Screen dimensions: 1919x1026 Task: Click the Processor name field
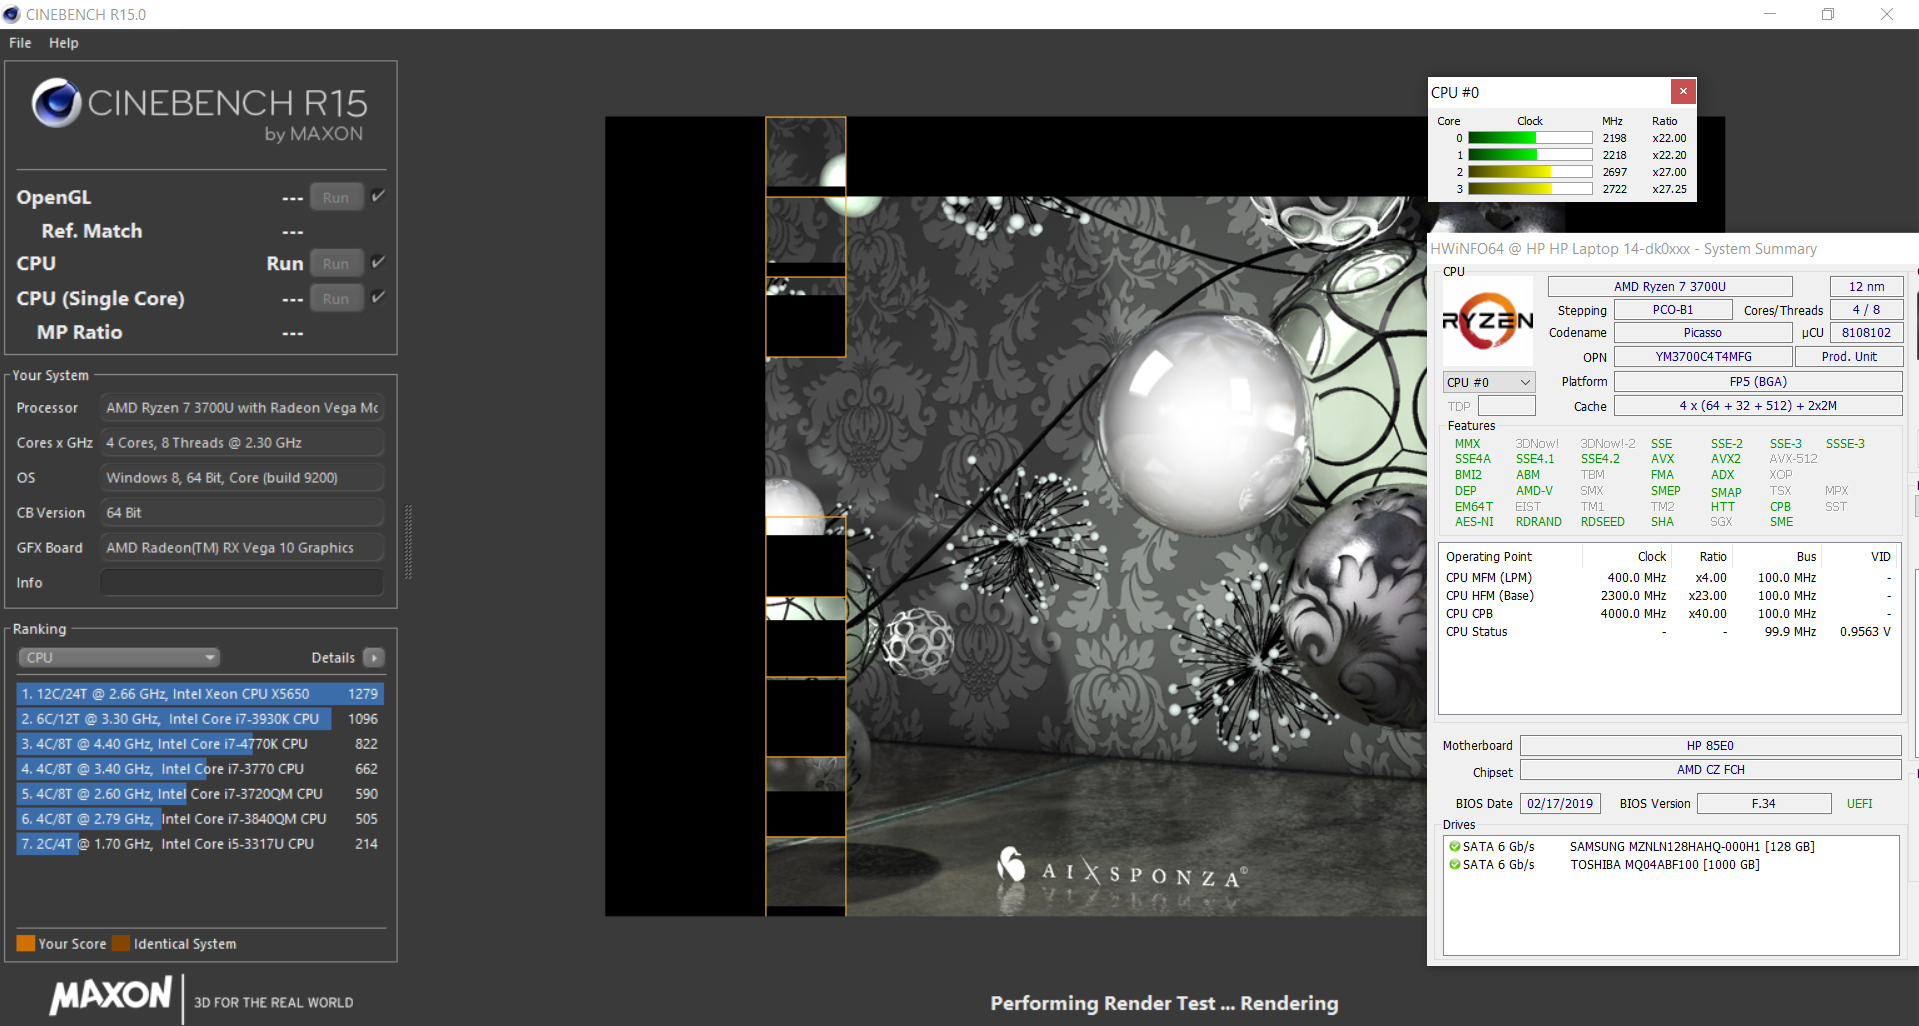point(242,408)
